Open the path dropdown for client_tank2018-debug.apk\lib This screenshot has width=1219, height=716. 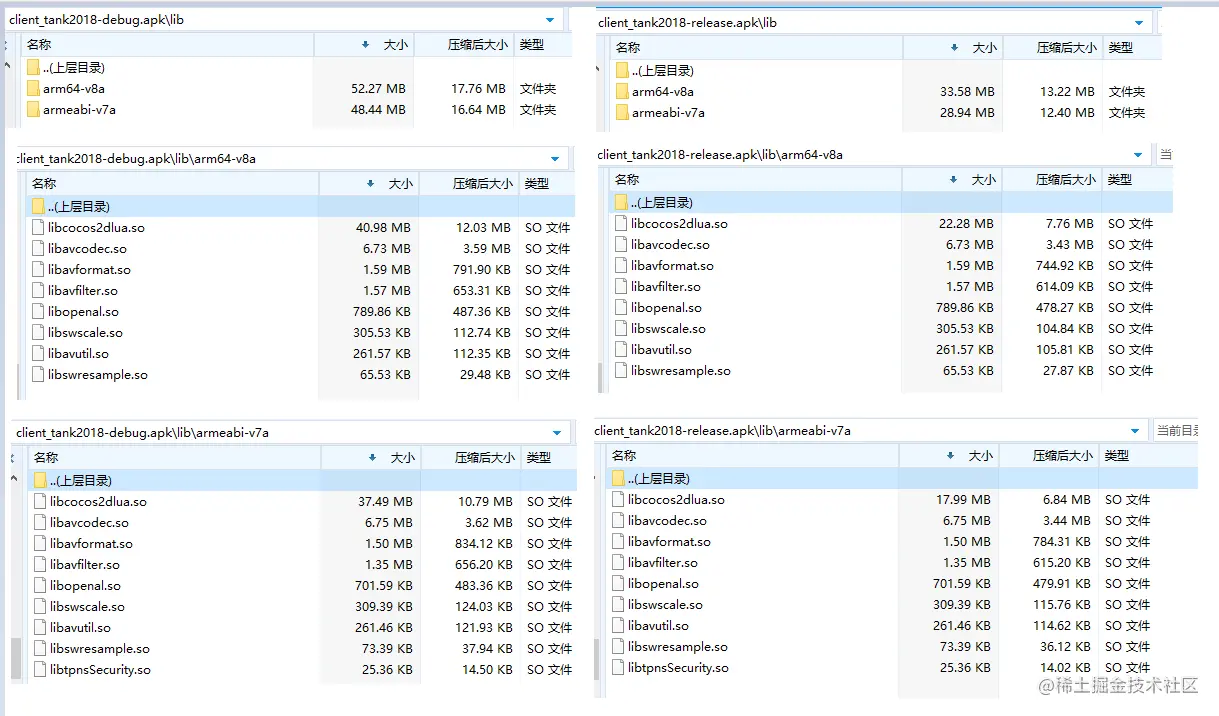[548, 18]
